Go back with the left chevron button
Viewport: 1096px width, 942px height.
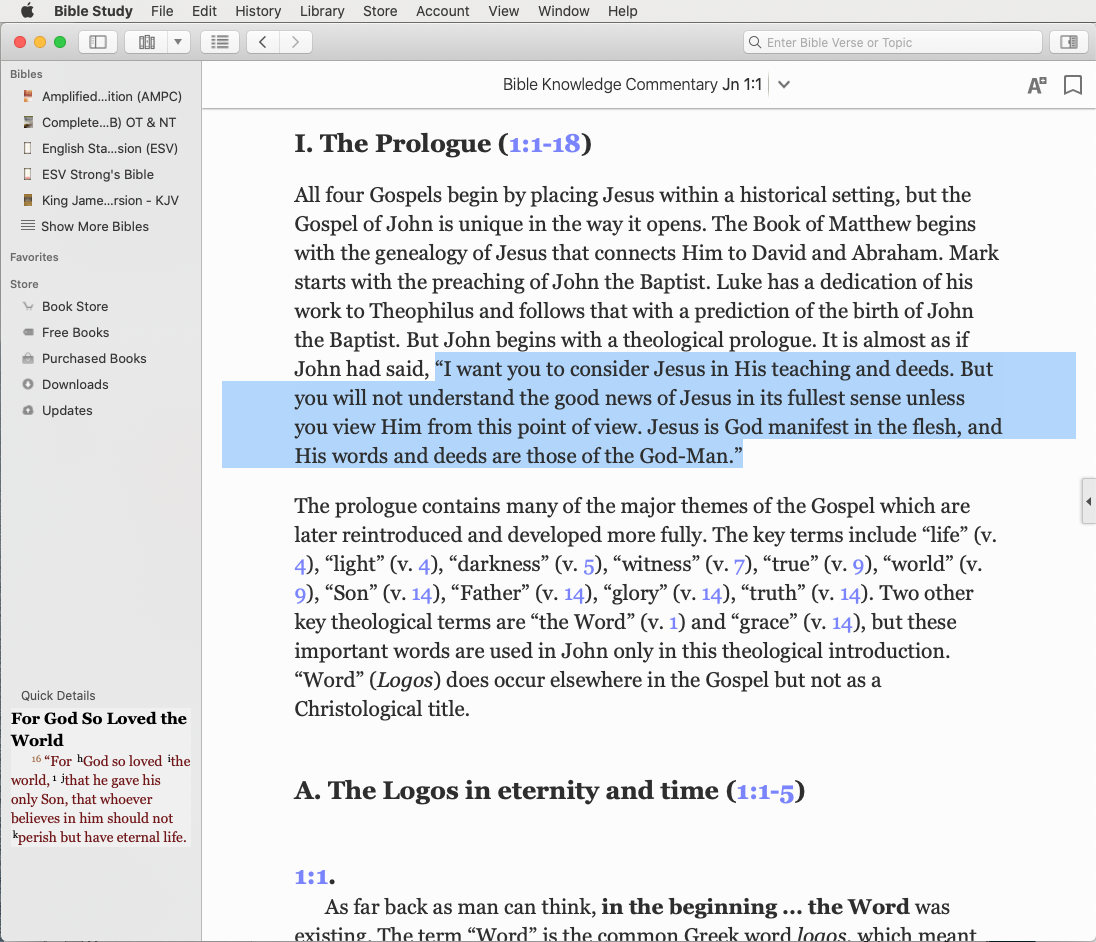tap(262, 42)
